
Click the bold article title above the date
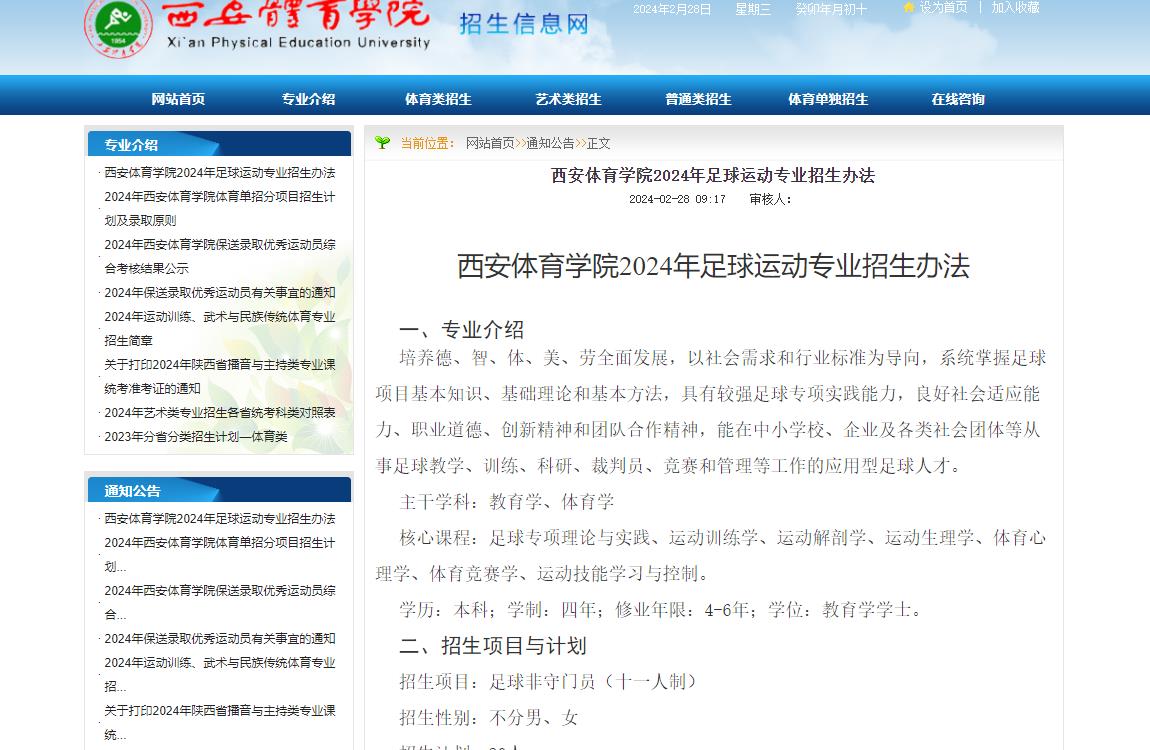713,175
